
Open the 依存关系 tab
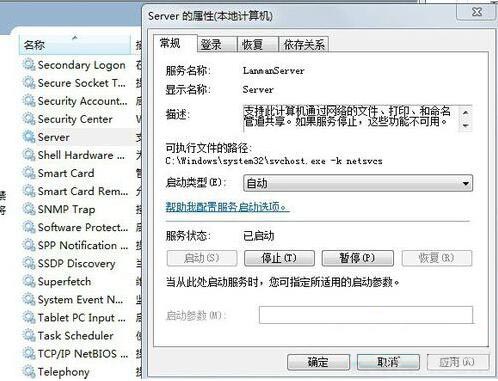click(303, 44)
